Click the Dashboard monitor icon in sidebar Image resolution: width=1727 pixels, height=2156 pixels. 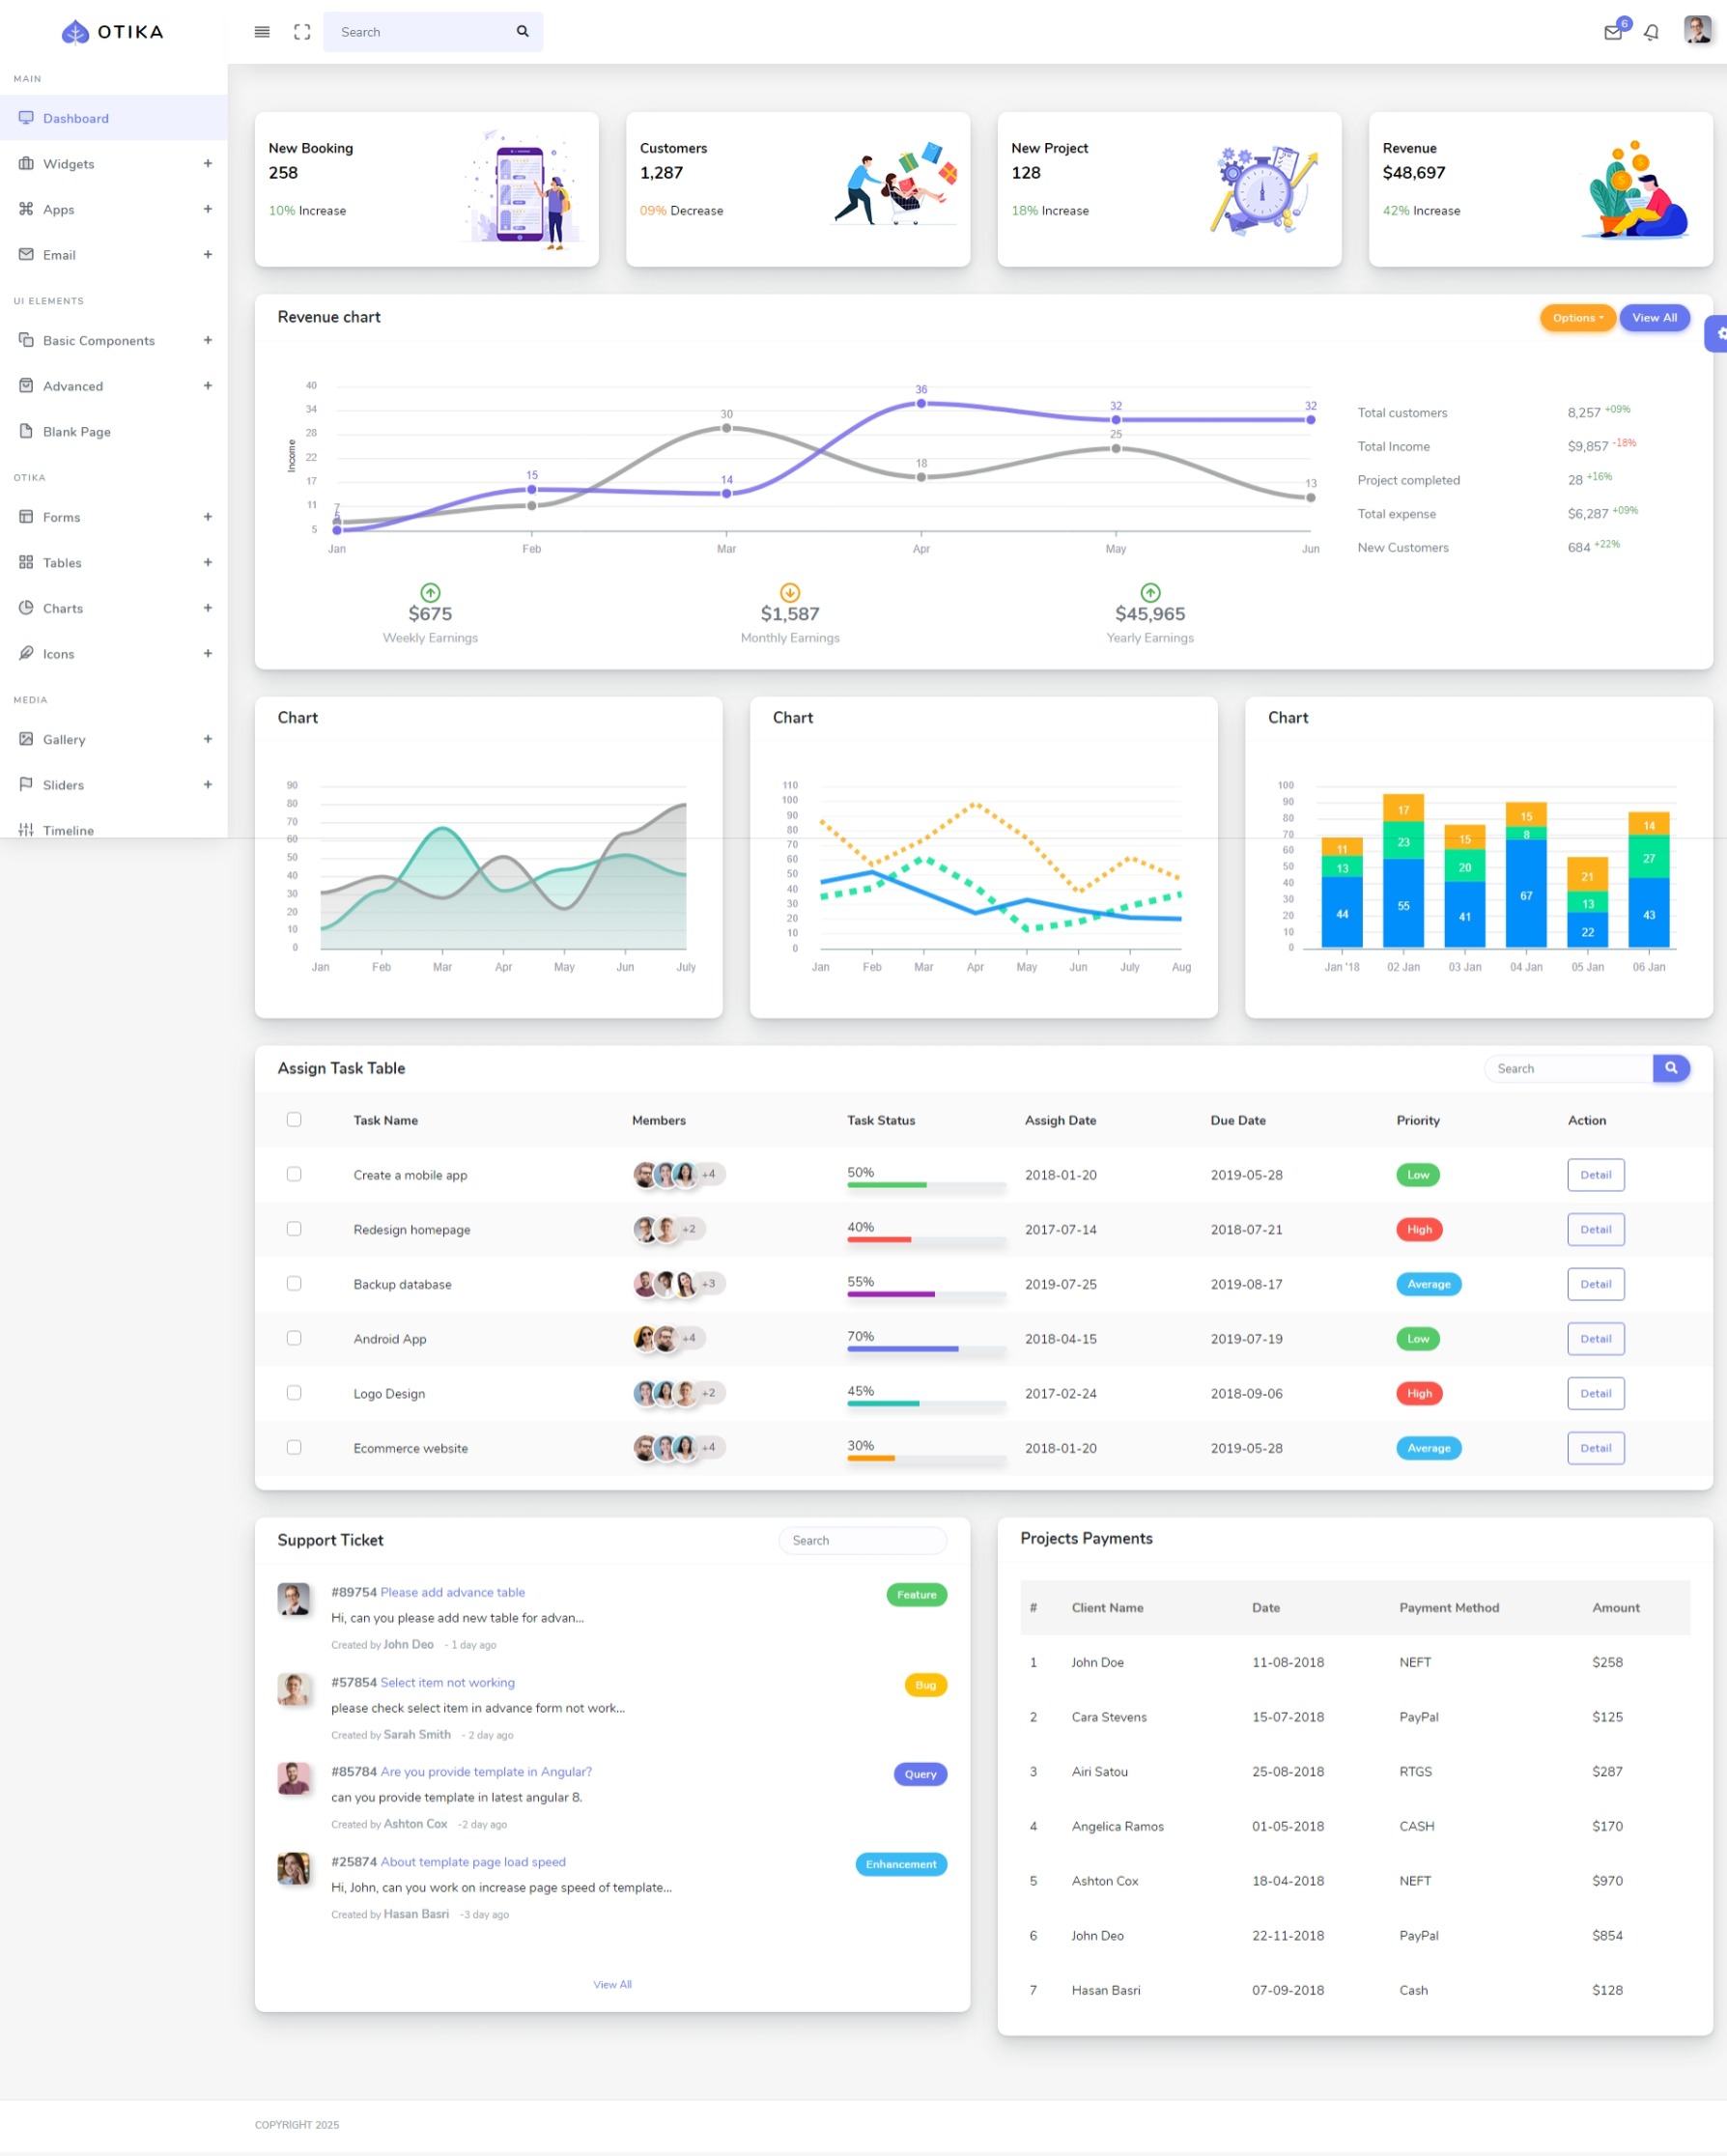26,118
